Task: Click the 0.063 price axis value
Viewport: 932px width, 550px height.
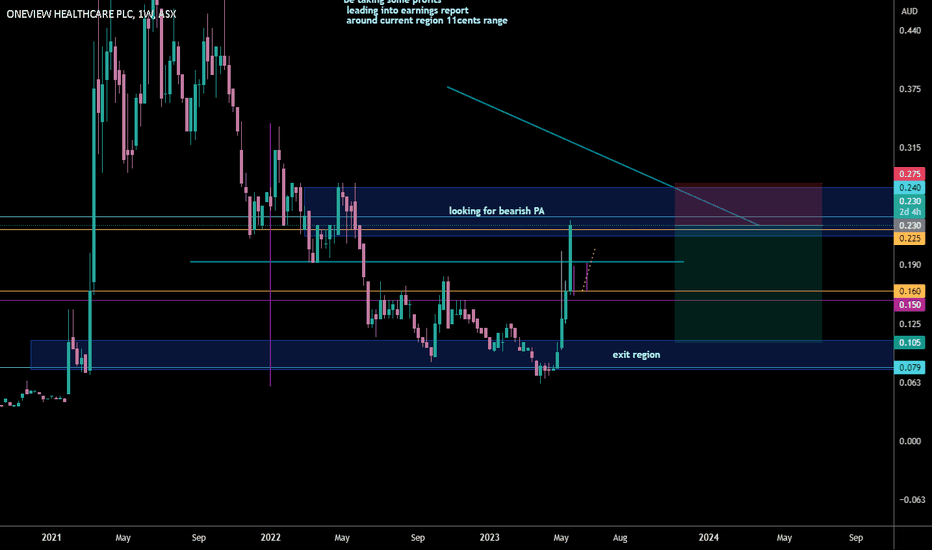Action: pos(910,382)
